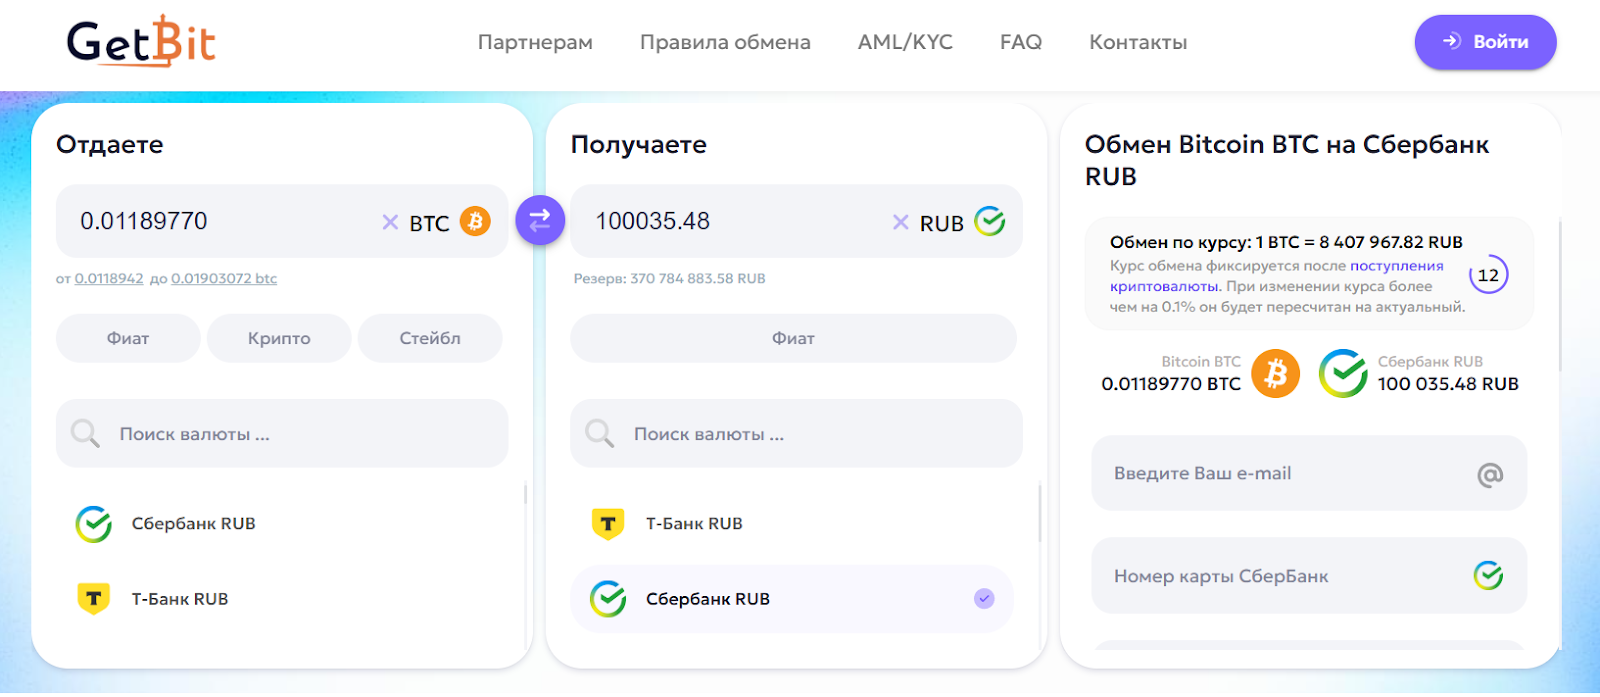This screenshot has height=697, width=1600.
Task: Click the checkmark on the selected Сбербанк RUB row
Action: coord(984,599)
